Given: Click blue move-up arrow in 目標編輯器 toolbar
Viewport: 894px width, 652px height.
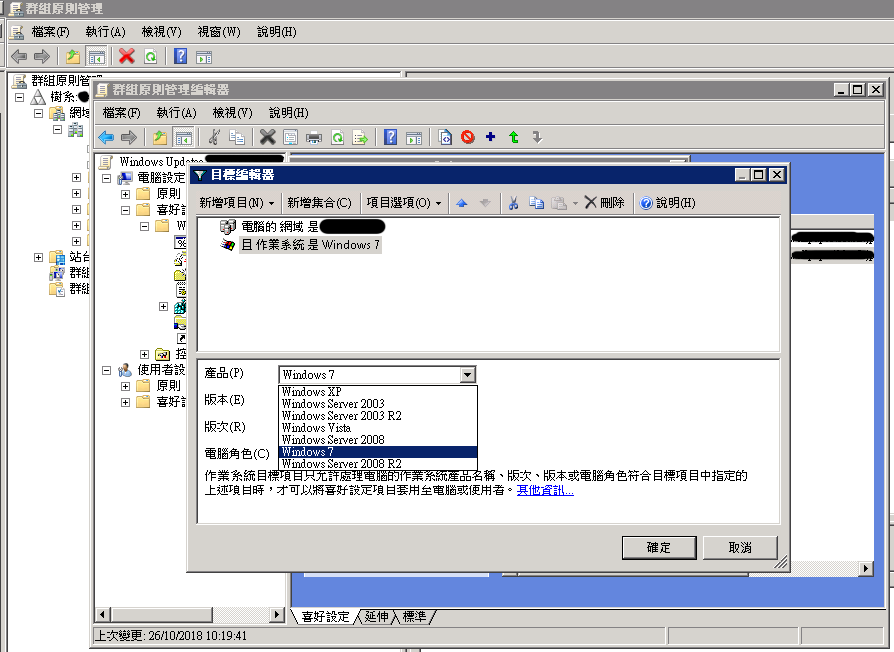Looking at the screenshot, I should pos(462,203).
